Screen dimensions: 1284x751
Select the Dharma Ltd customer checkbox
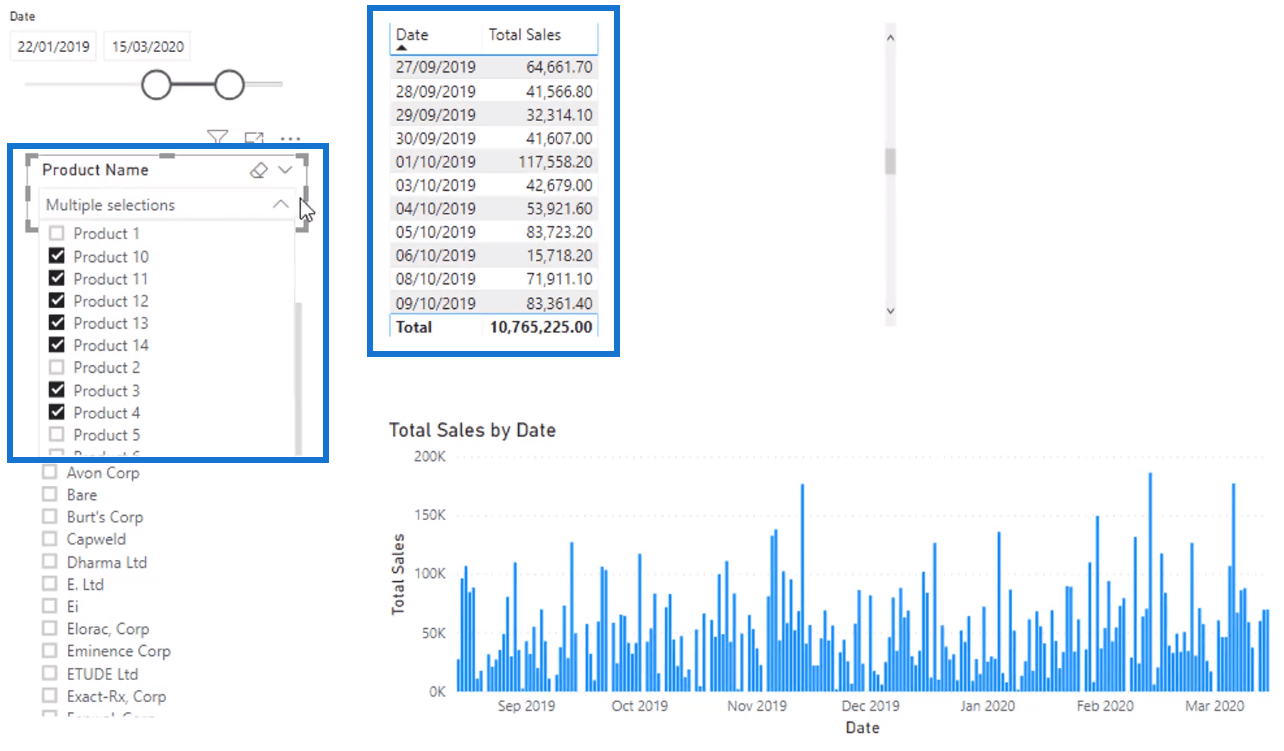click(x=49, y=561)
